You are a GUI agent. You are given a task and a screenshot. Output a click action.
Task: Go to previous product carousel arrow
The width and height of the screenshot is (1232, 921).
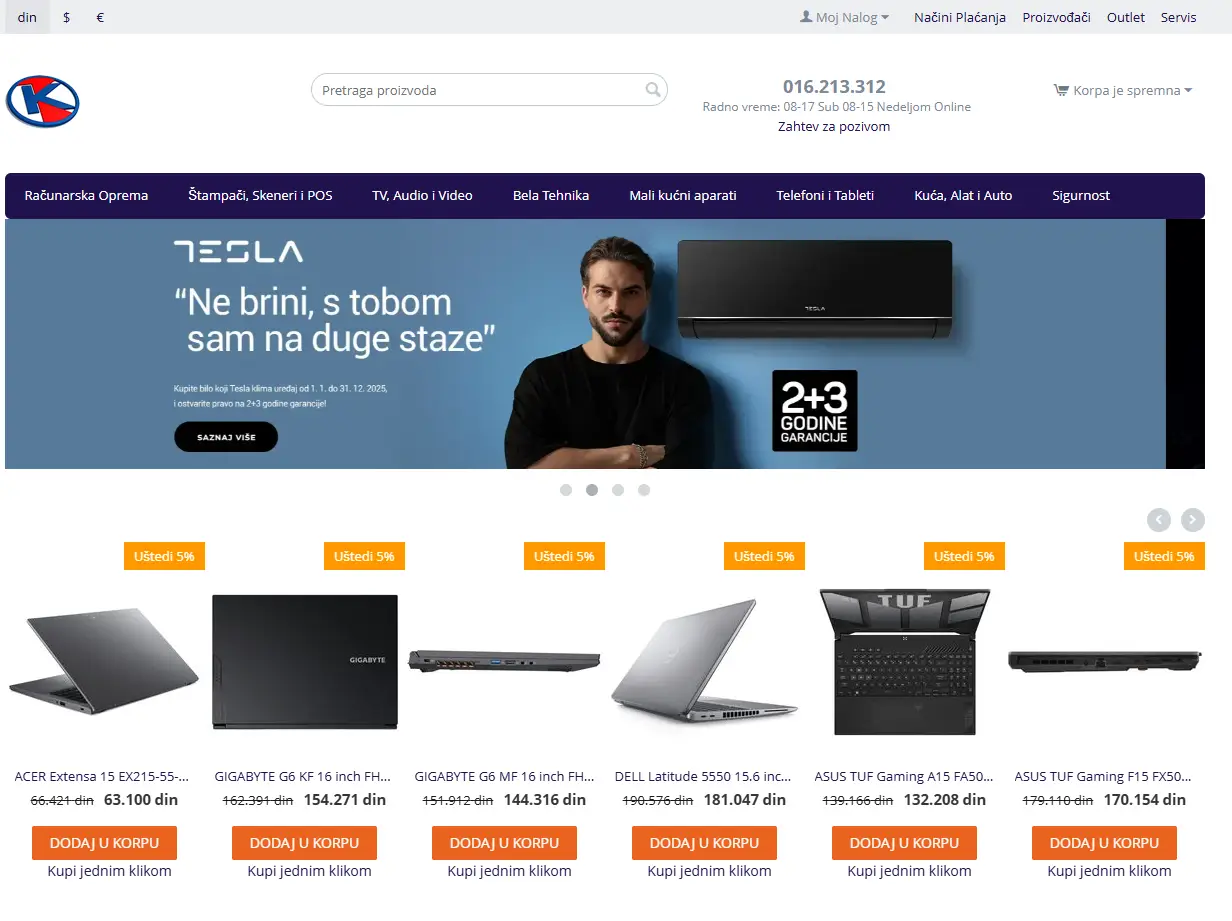click(x=1159, y=519)
